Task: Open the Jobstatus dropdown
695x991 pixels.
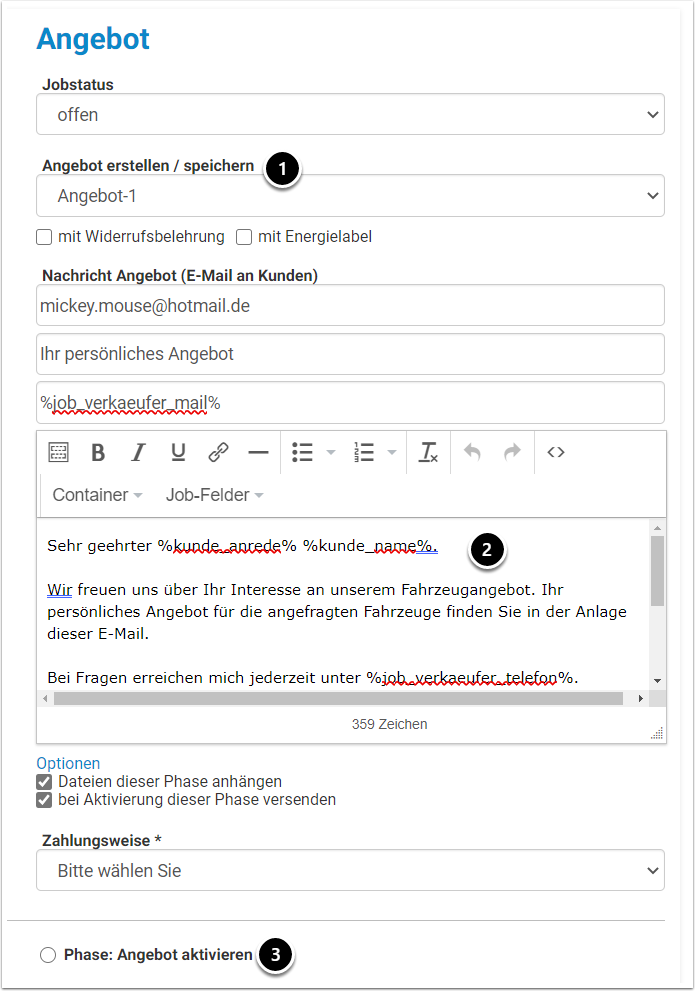Action: (x=350, y=114)
